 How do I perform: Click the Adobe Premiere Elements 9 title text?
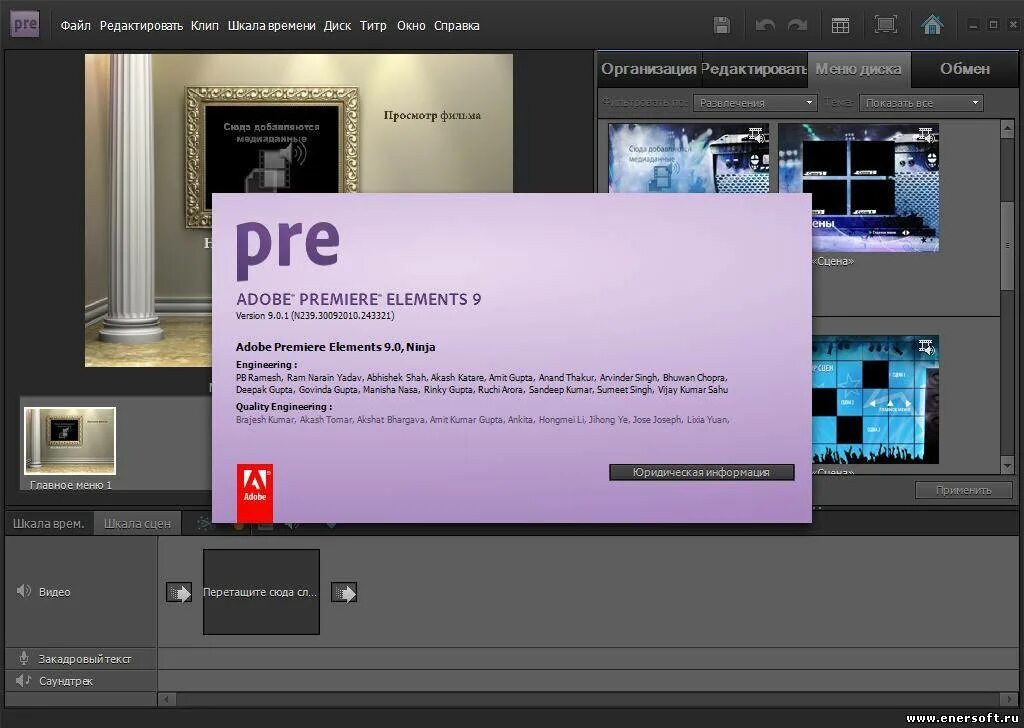tap(359, 299)
